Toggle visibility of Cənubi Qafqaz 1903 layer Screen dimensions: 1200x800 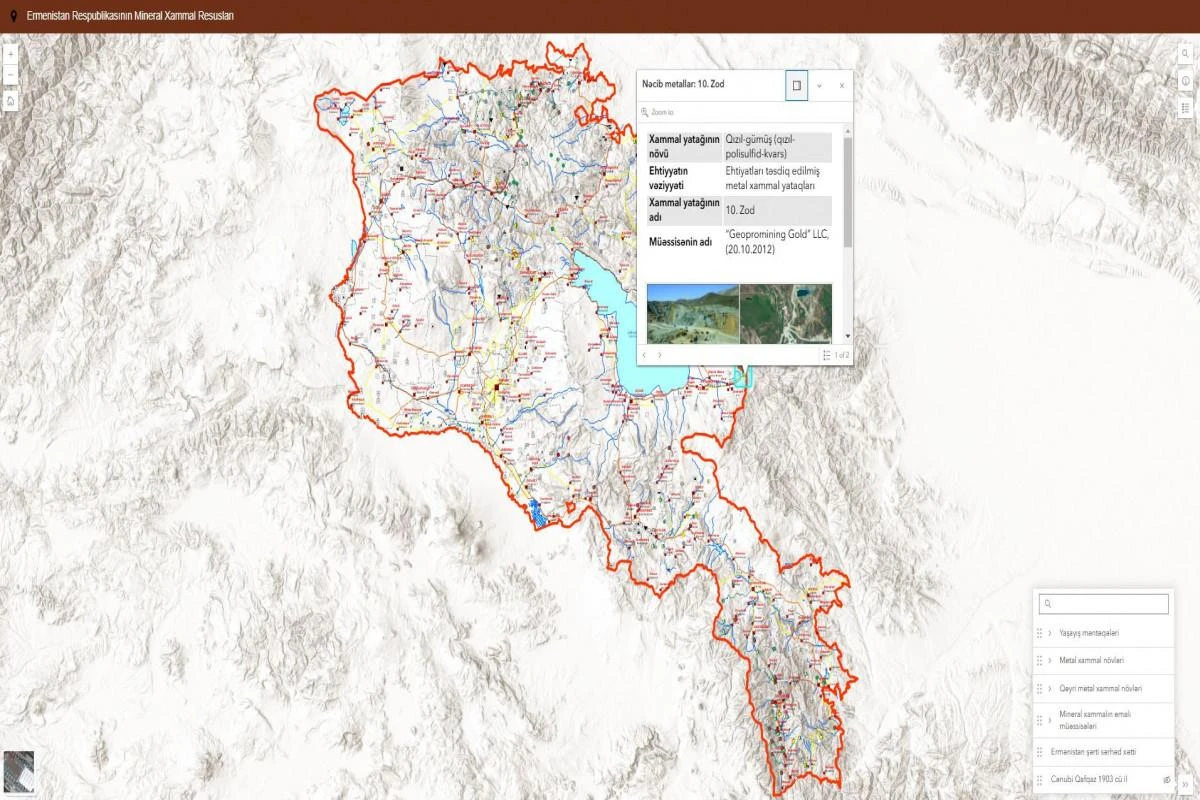[1166, 779]
